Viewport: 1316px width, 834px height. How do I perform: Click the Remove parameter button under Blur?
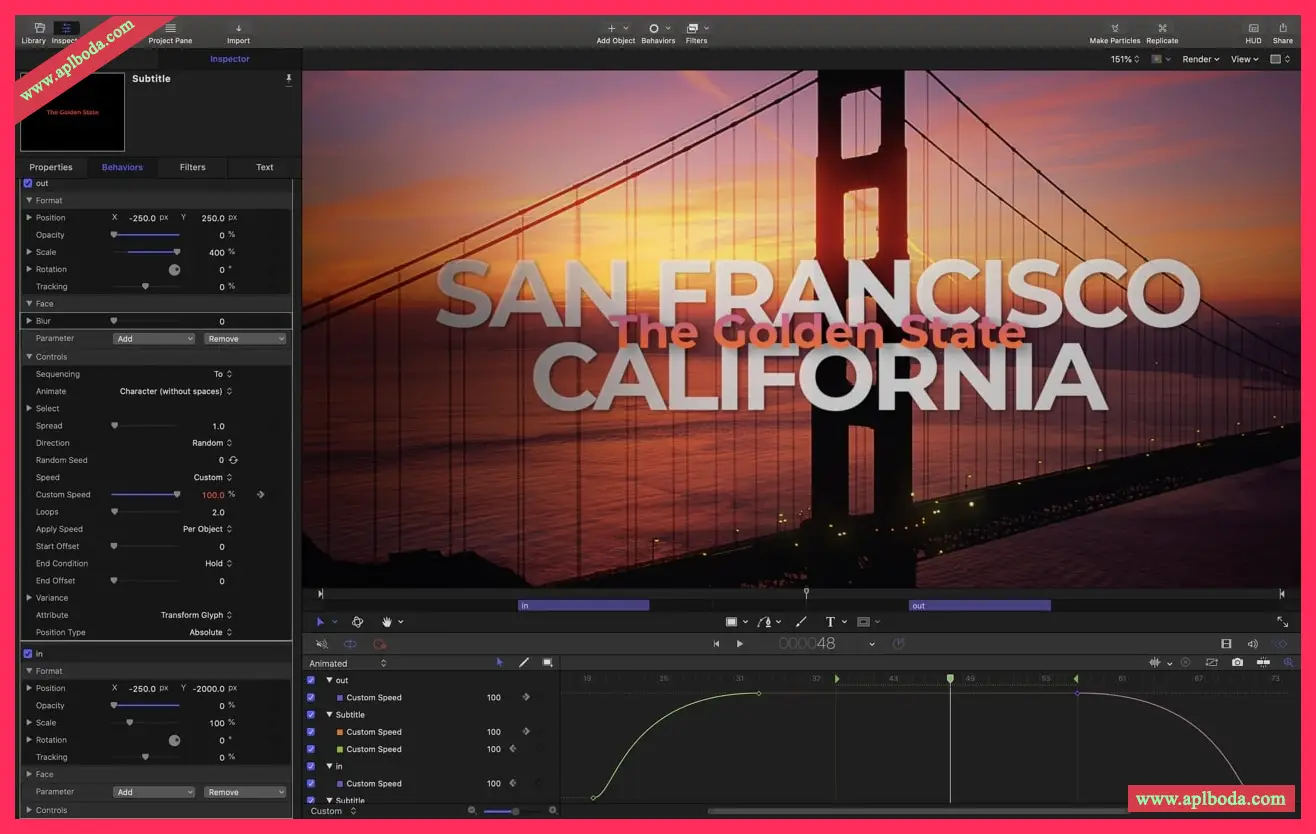[245, 339]
